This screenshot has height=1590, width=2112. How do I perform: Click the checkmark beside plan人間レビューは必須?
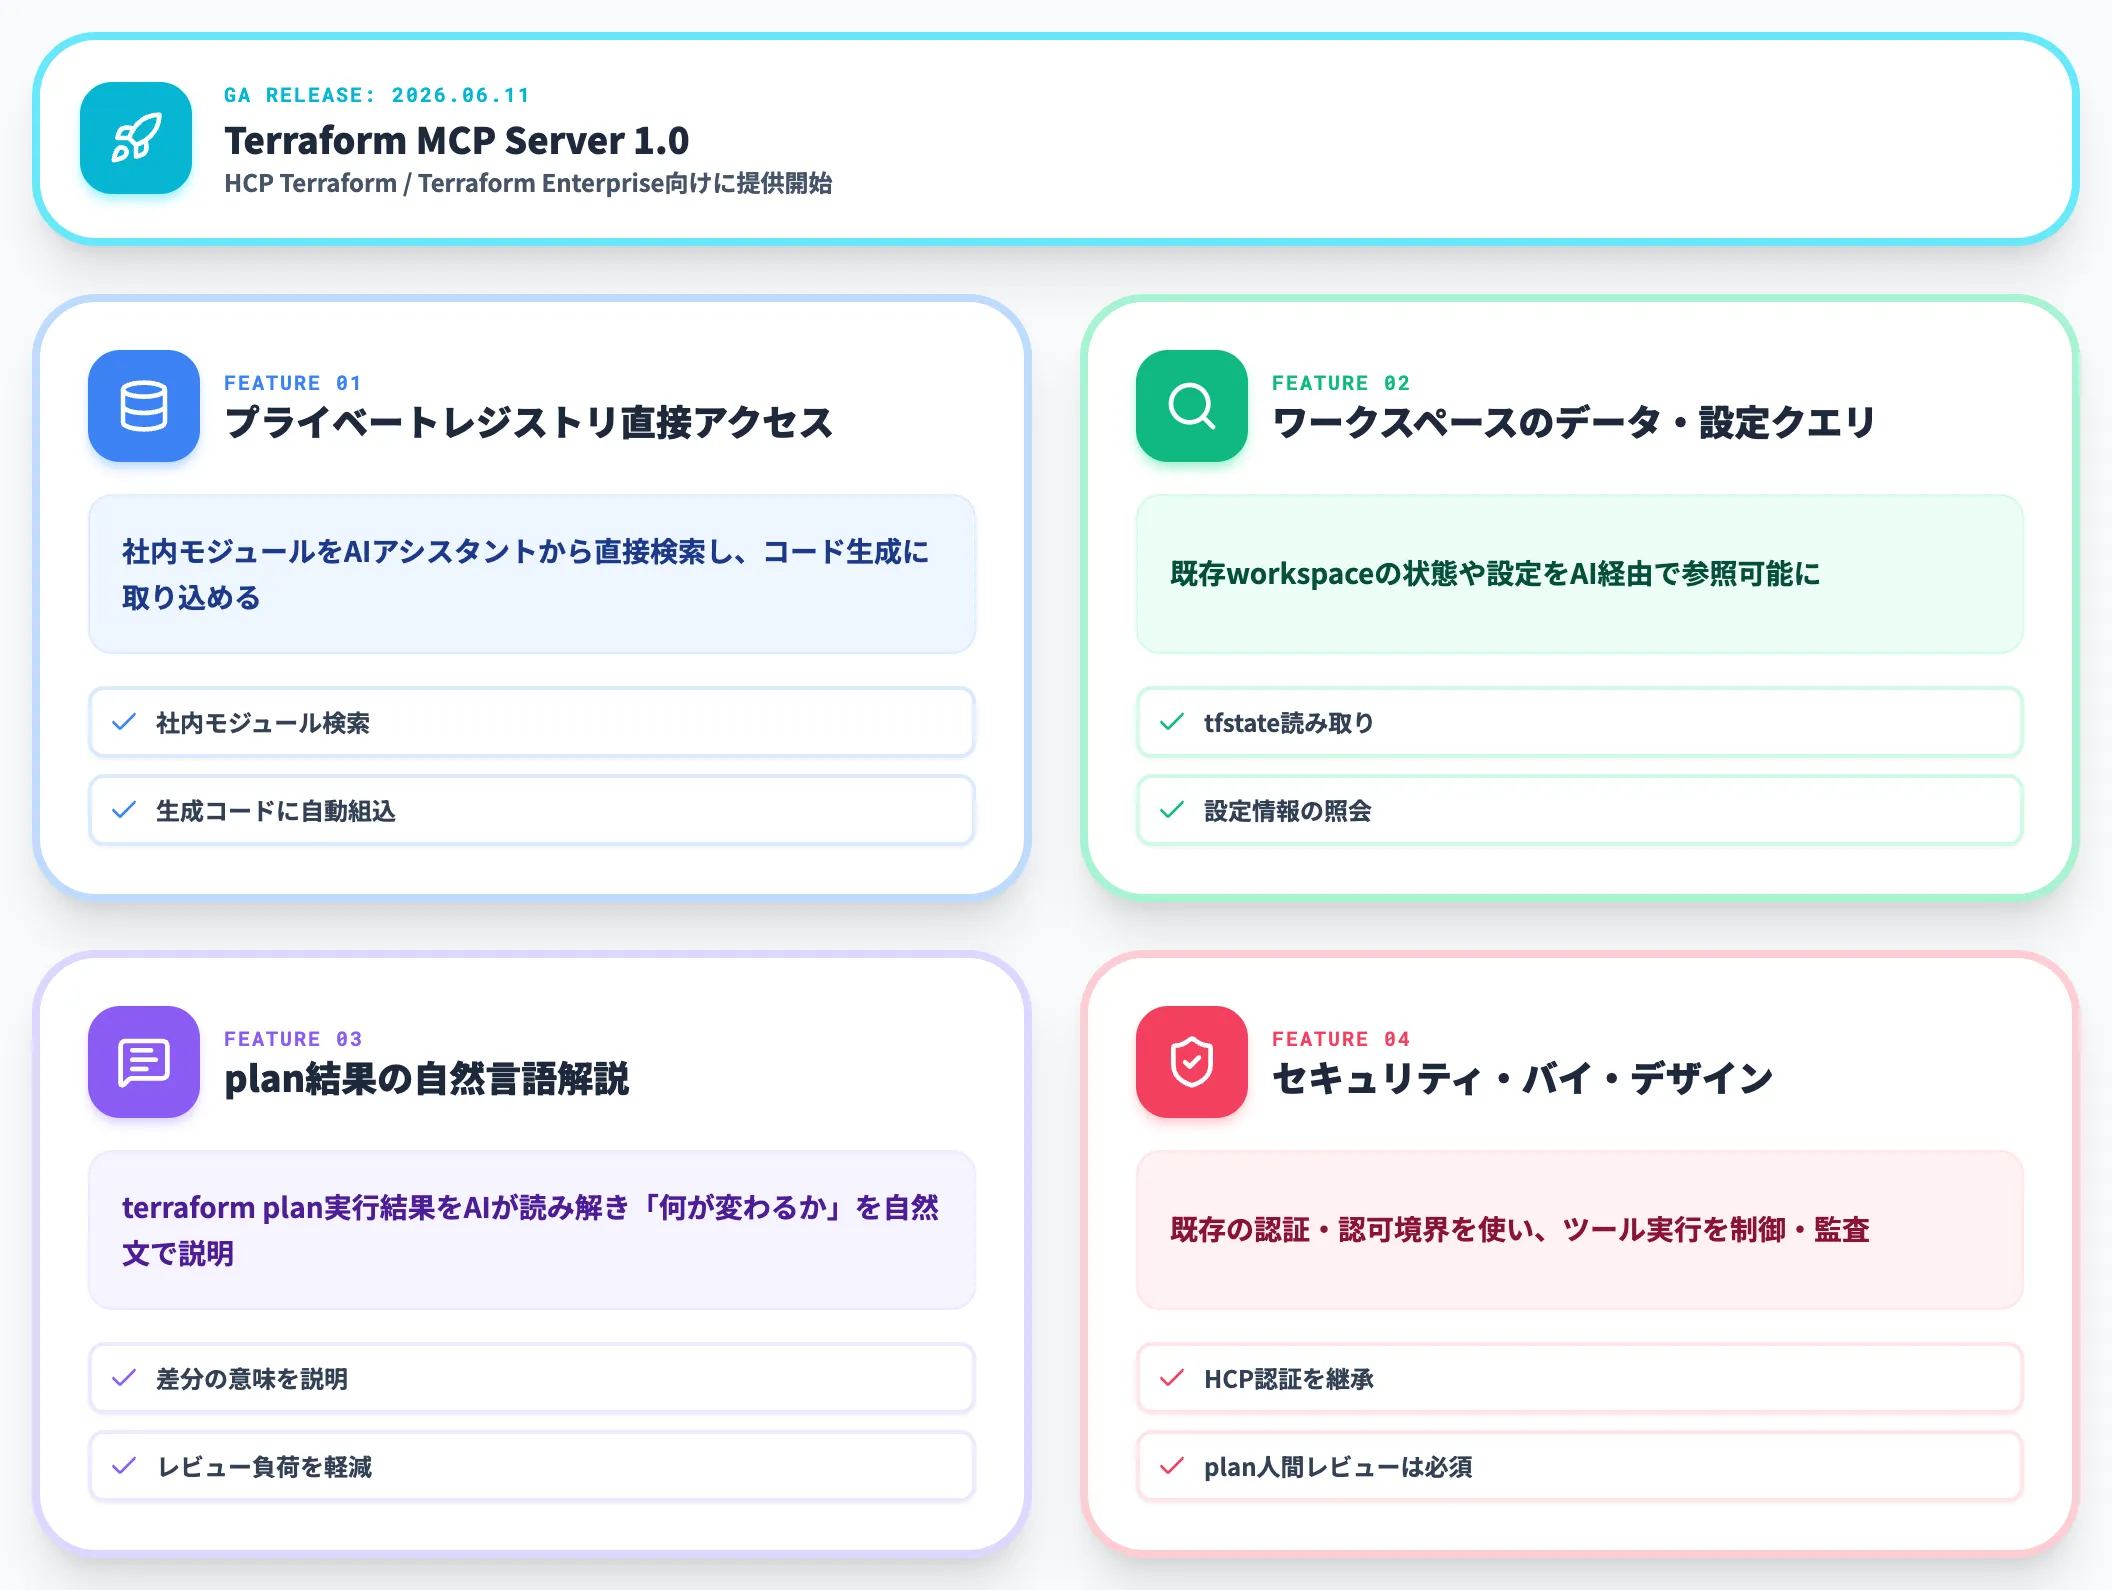1172,1466
